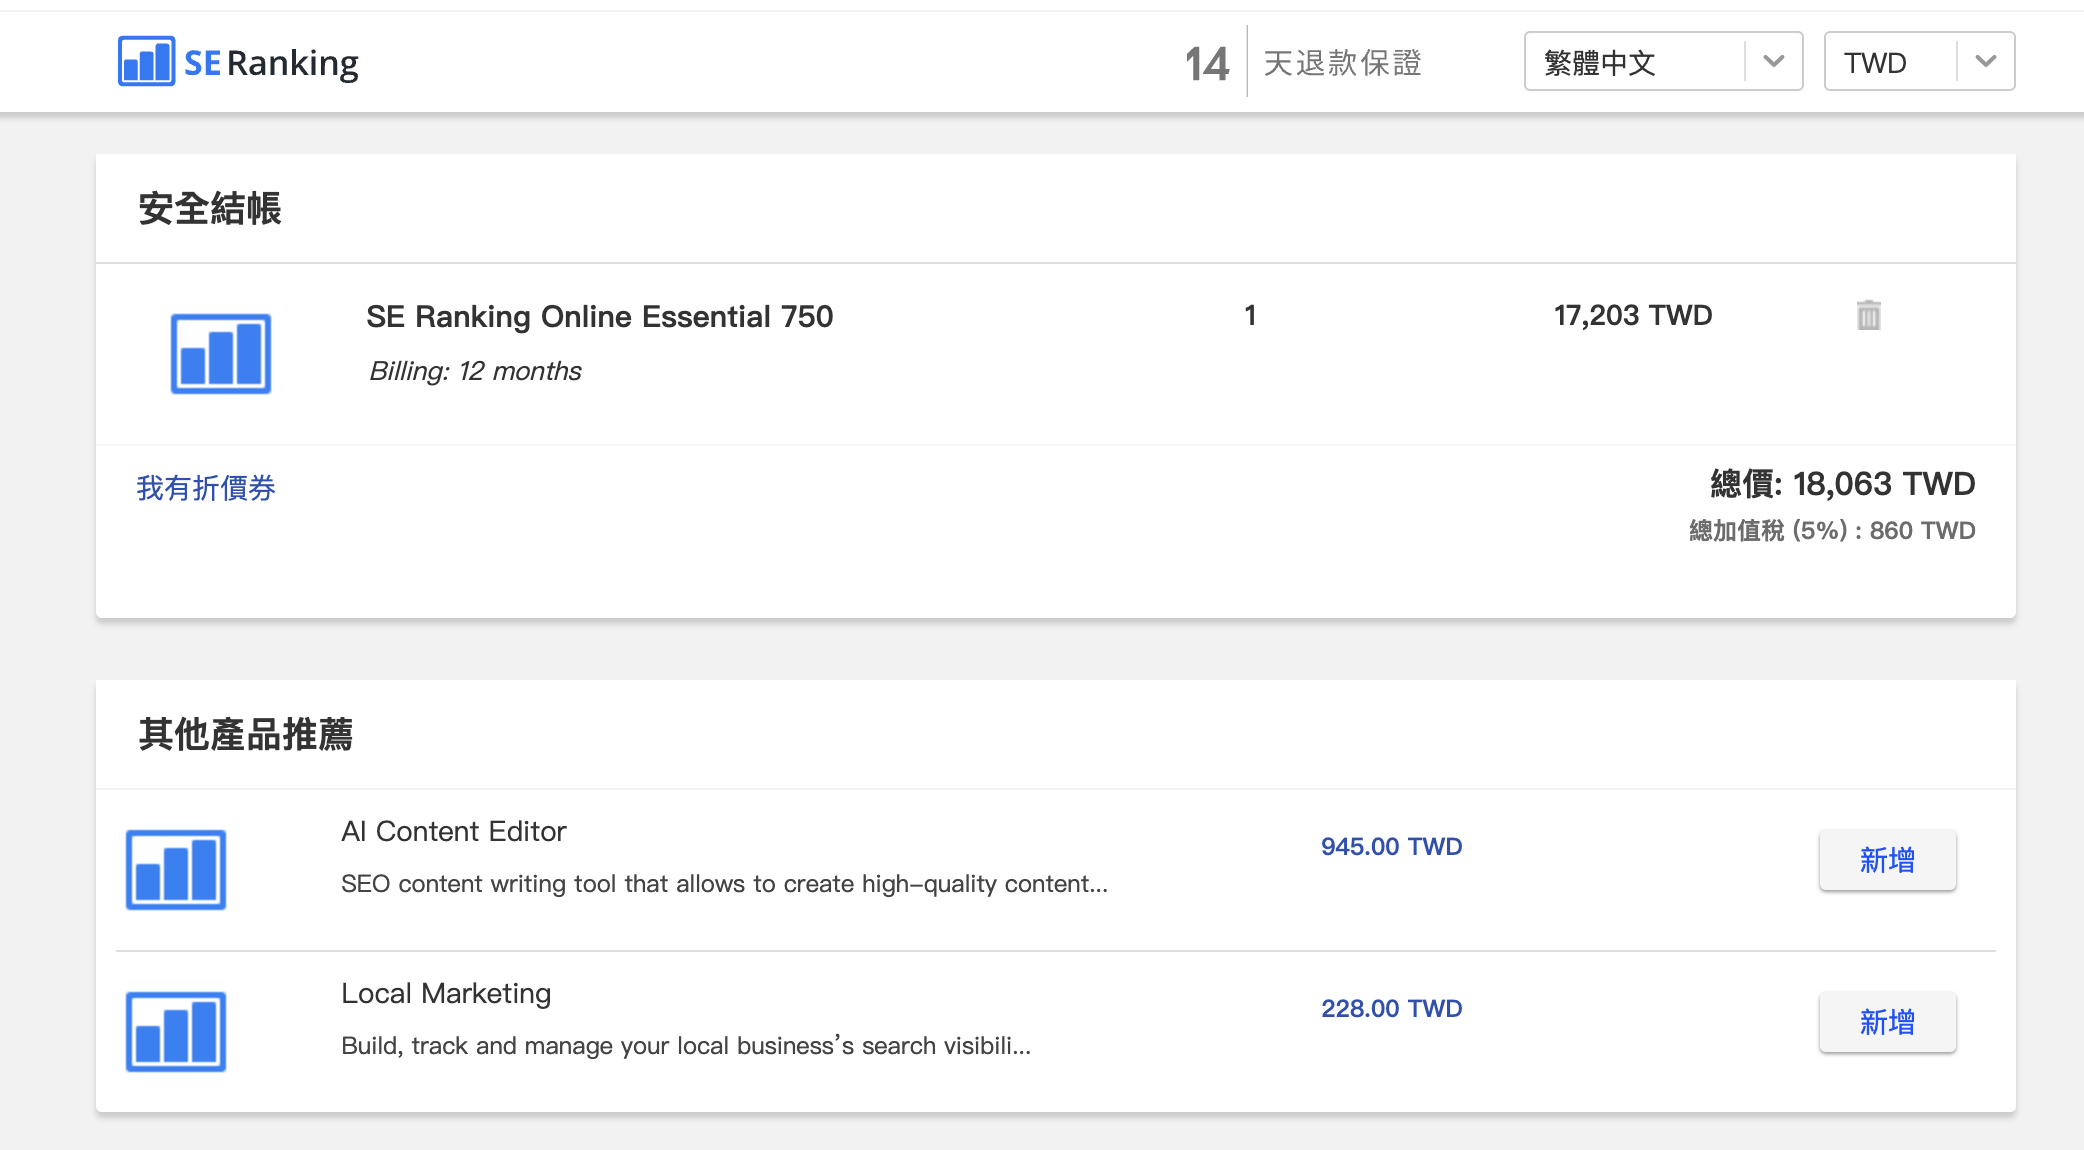
Task: Click the quantity value 1 in cart row
Action: point(1250,316)
